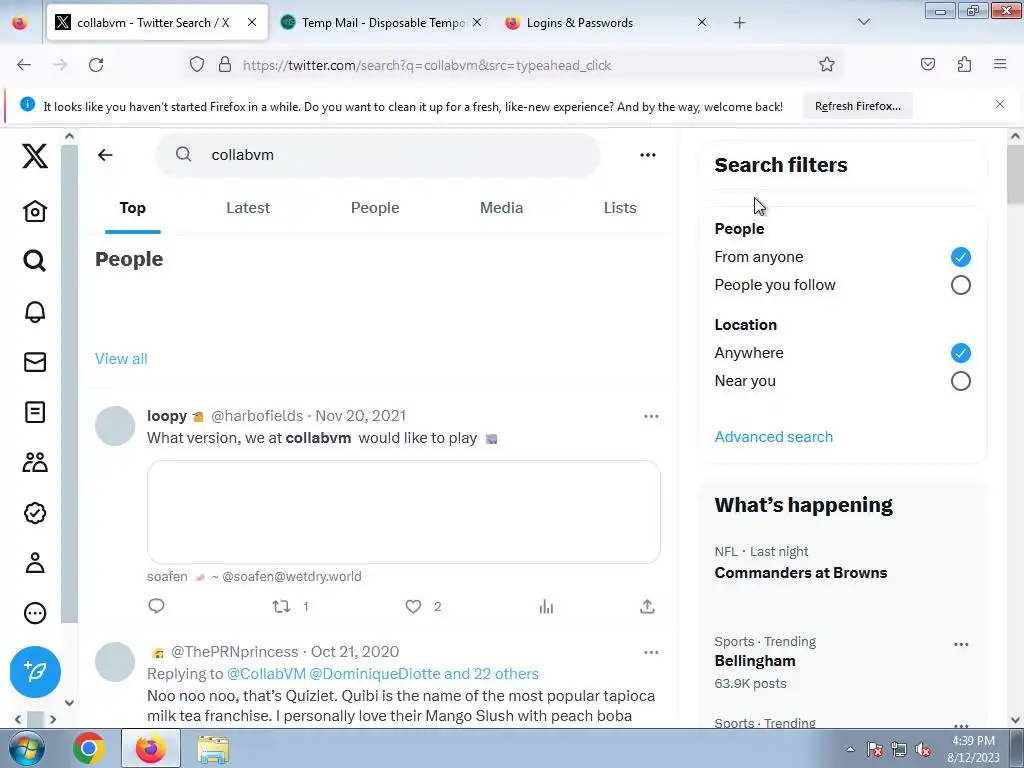Image resolution: width=1024 pixels, height=768 pixels.
Task: Open Profile icon in sidebar
Action: click(x=35, y=563)
